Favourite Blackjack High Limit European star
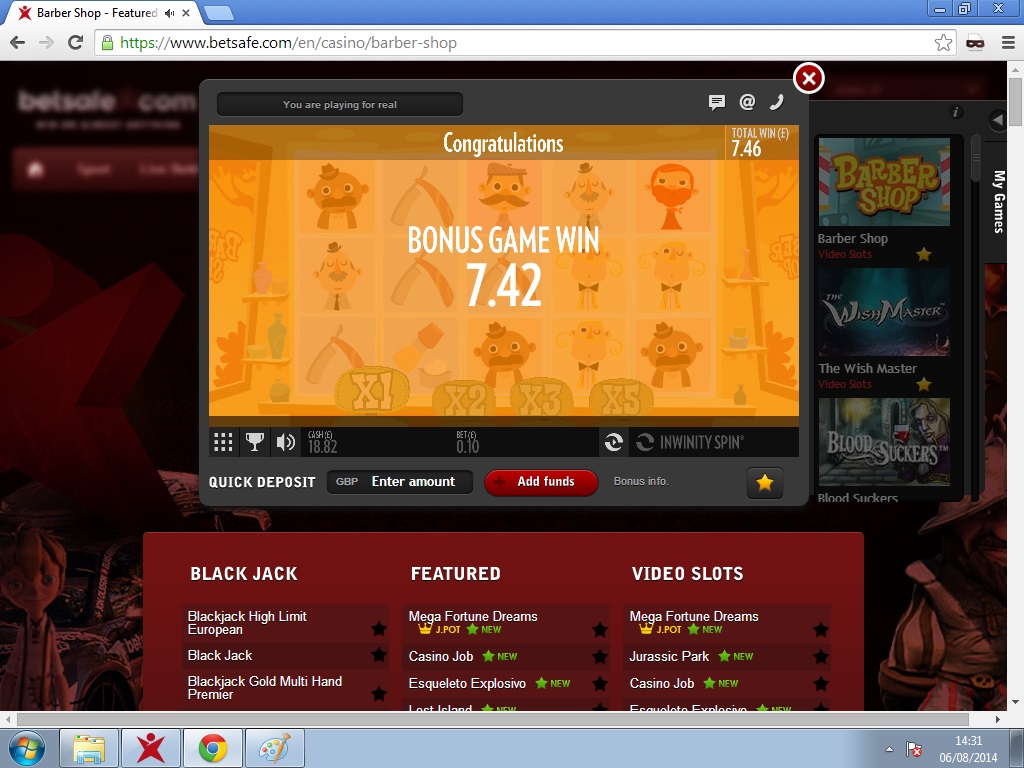The width and height of the screenshot is (1024, 768). 378,629
